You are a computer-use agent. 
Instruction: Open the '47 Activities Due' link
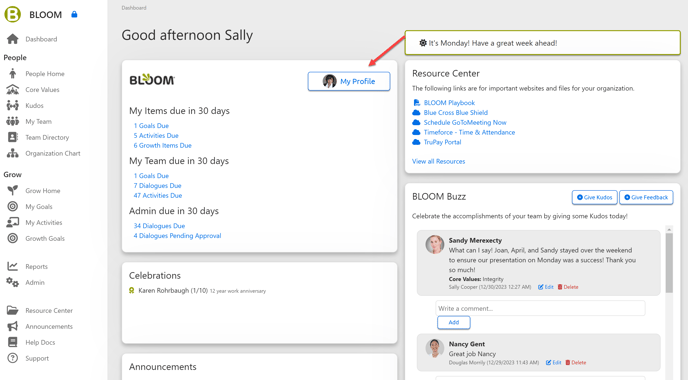[x=158, y=195]
